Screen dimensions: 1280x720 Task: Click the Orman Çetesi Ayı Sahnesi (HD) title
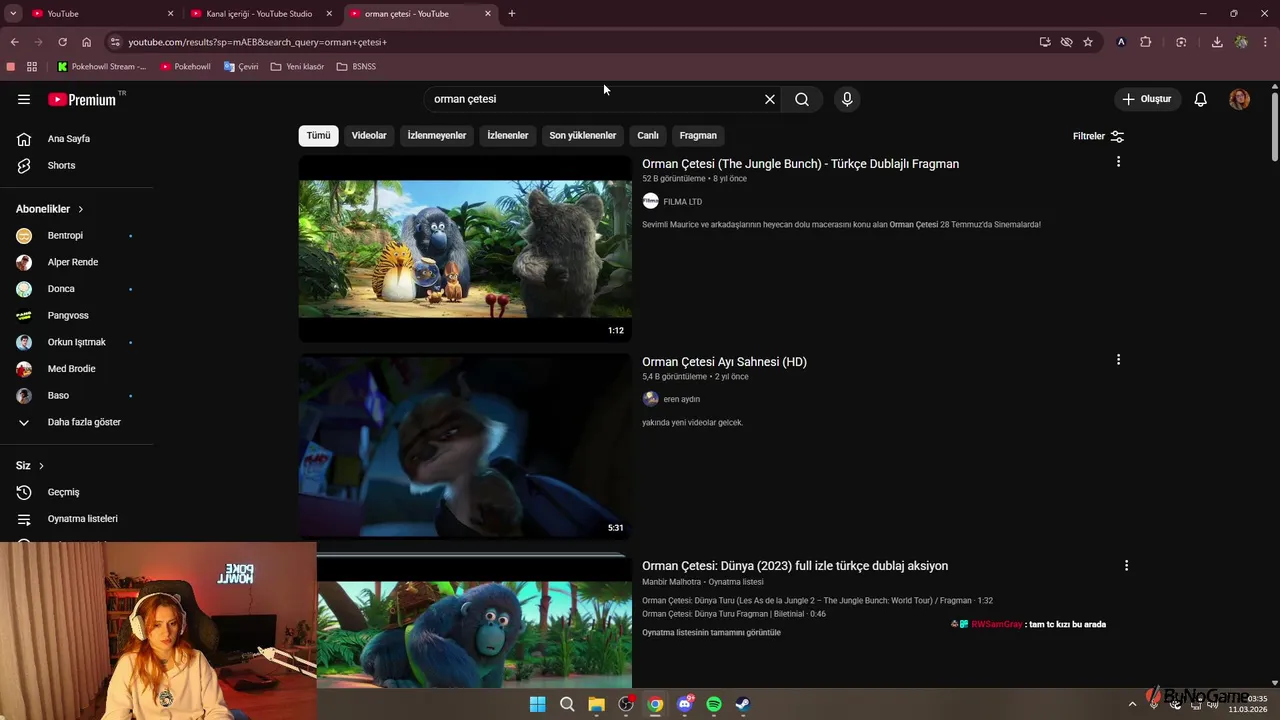click(724, 362)
